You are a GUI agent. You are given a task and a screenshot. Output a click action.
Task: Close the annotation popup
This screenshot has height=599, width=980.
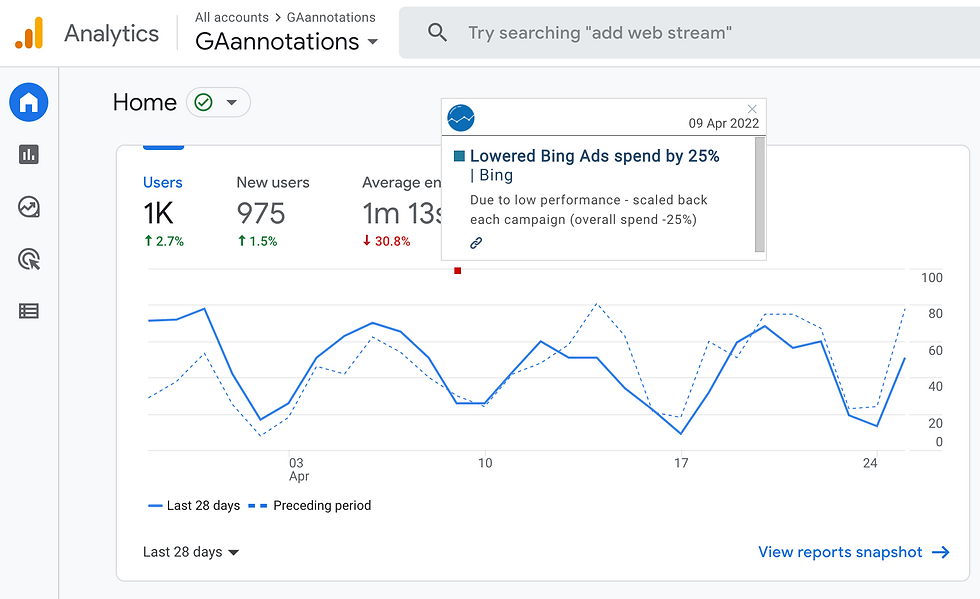(752, 109)
